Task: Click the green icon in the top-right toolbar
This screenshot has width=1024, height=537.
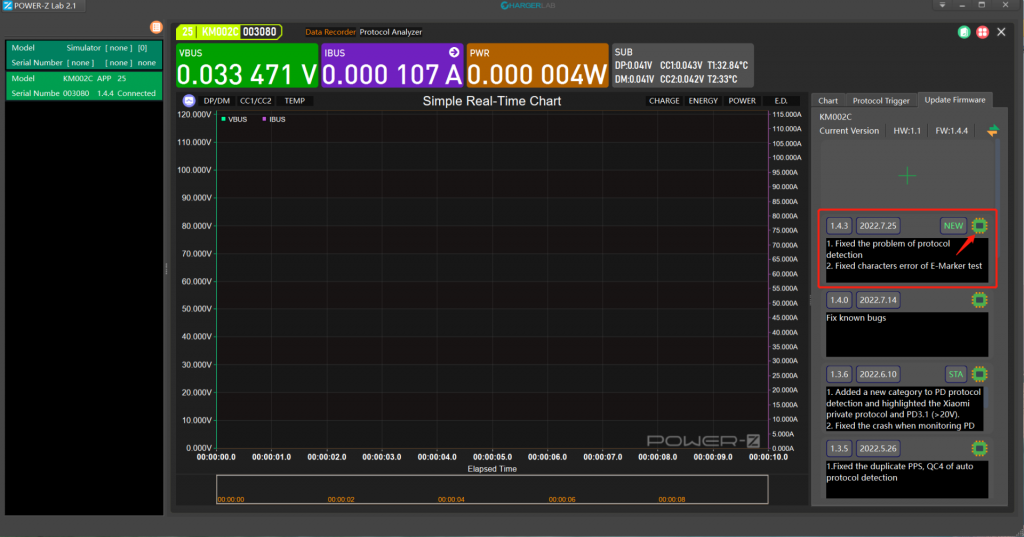Action: [964, 32]
